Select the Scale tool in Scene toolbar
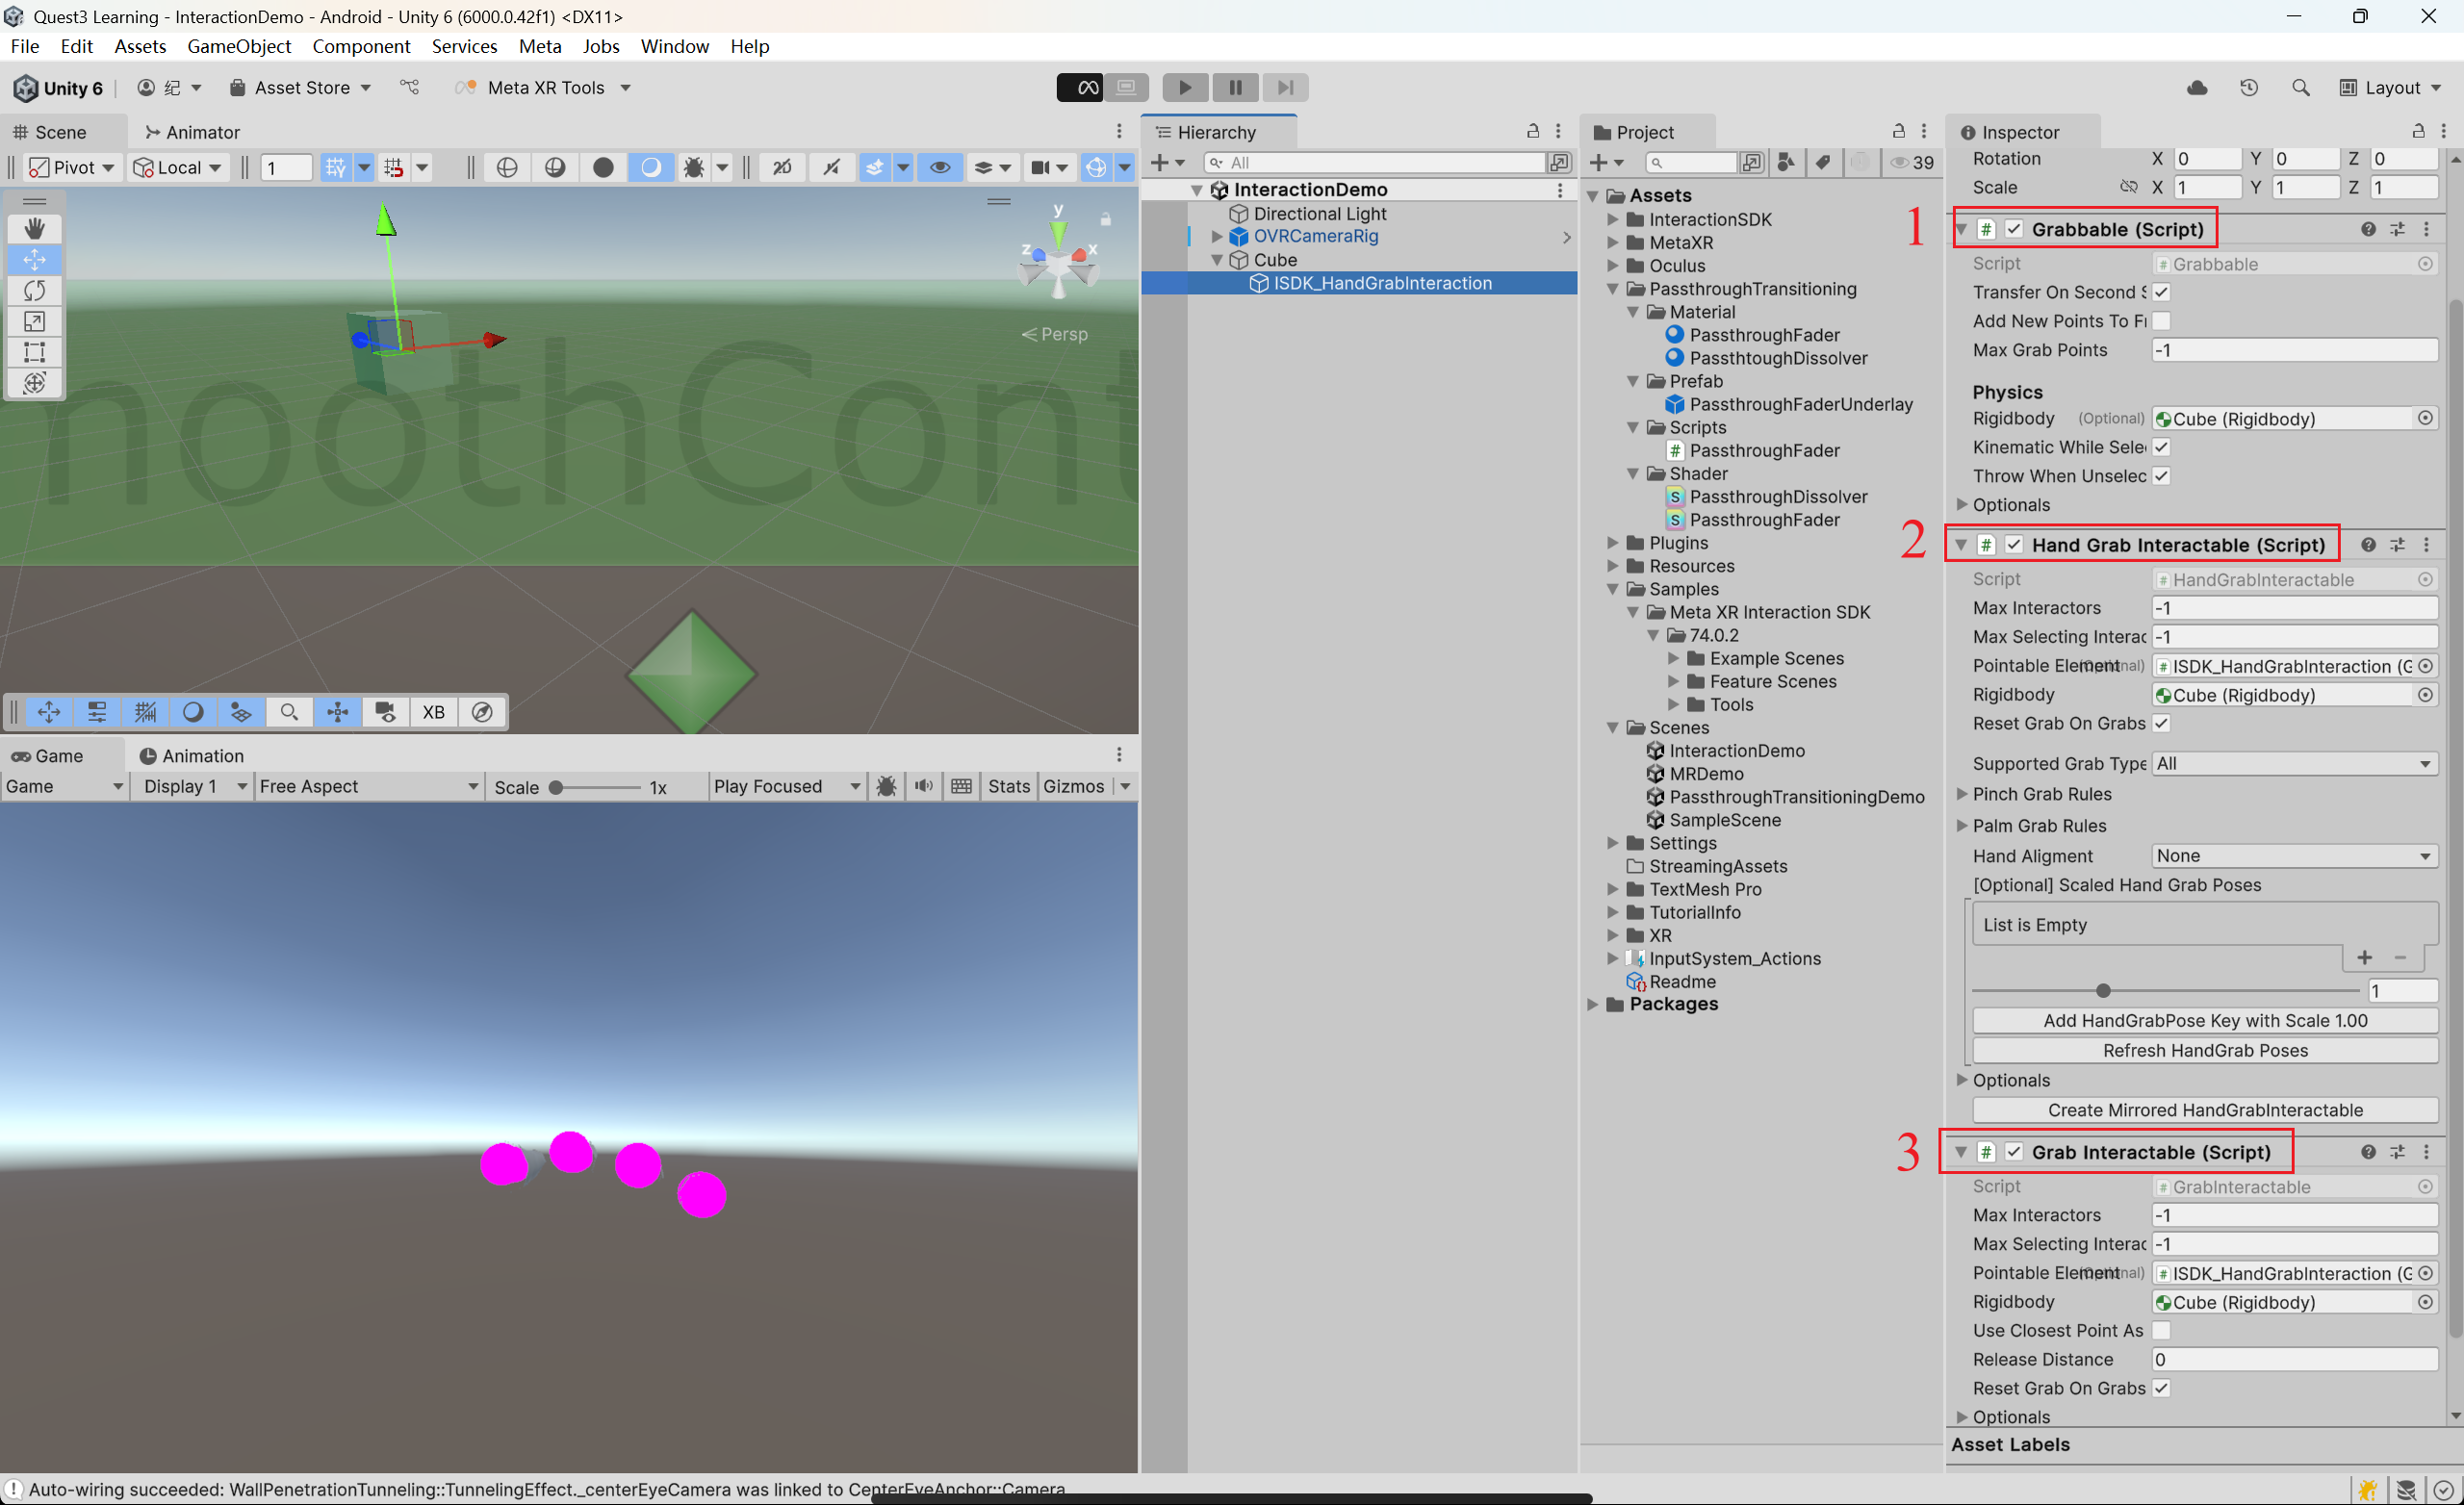This screenshot has width=2464, height=1505. coord(34,322)
